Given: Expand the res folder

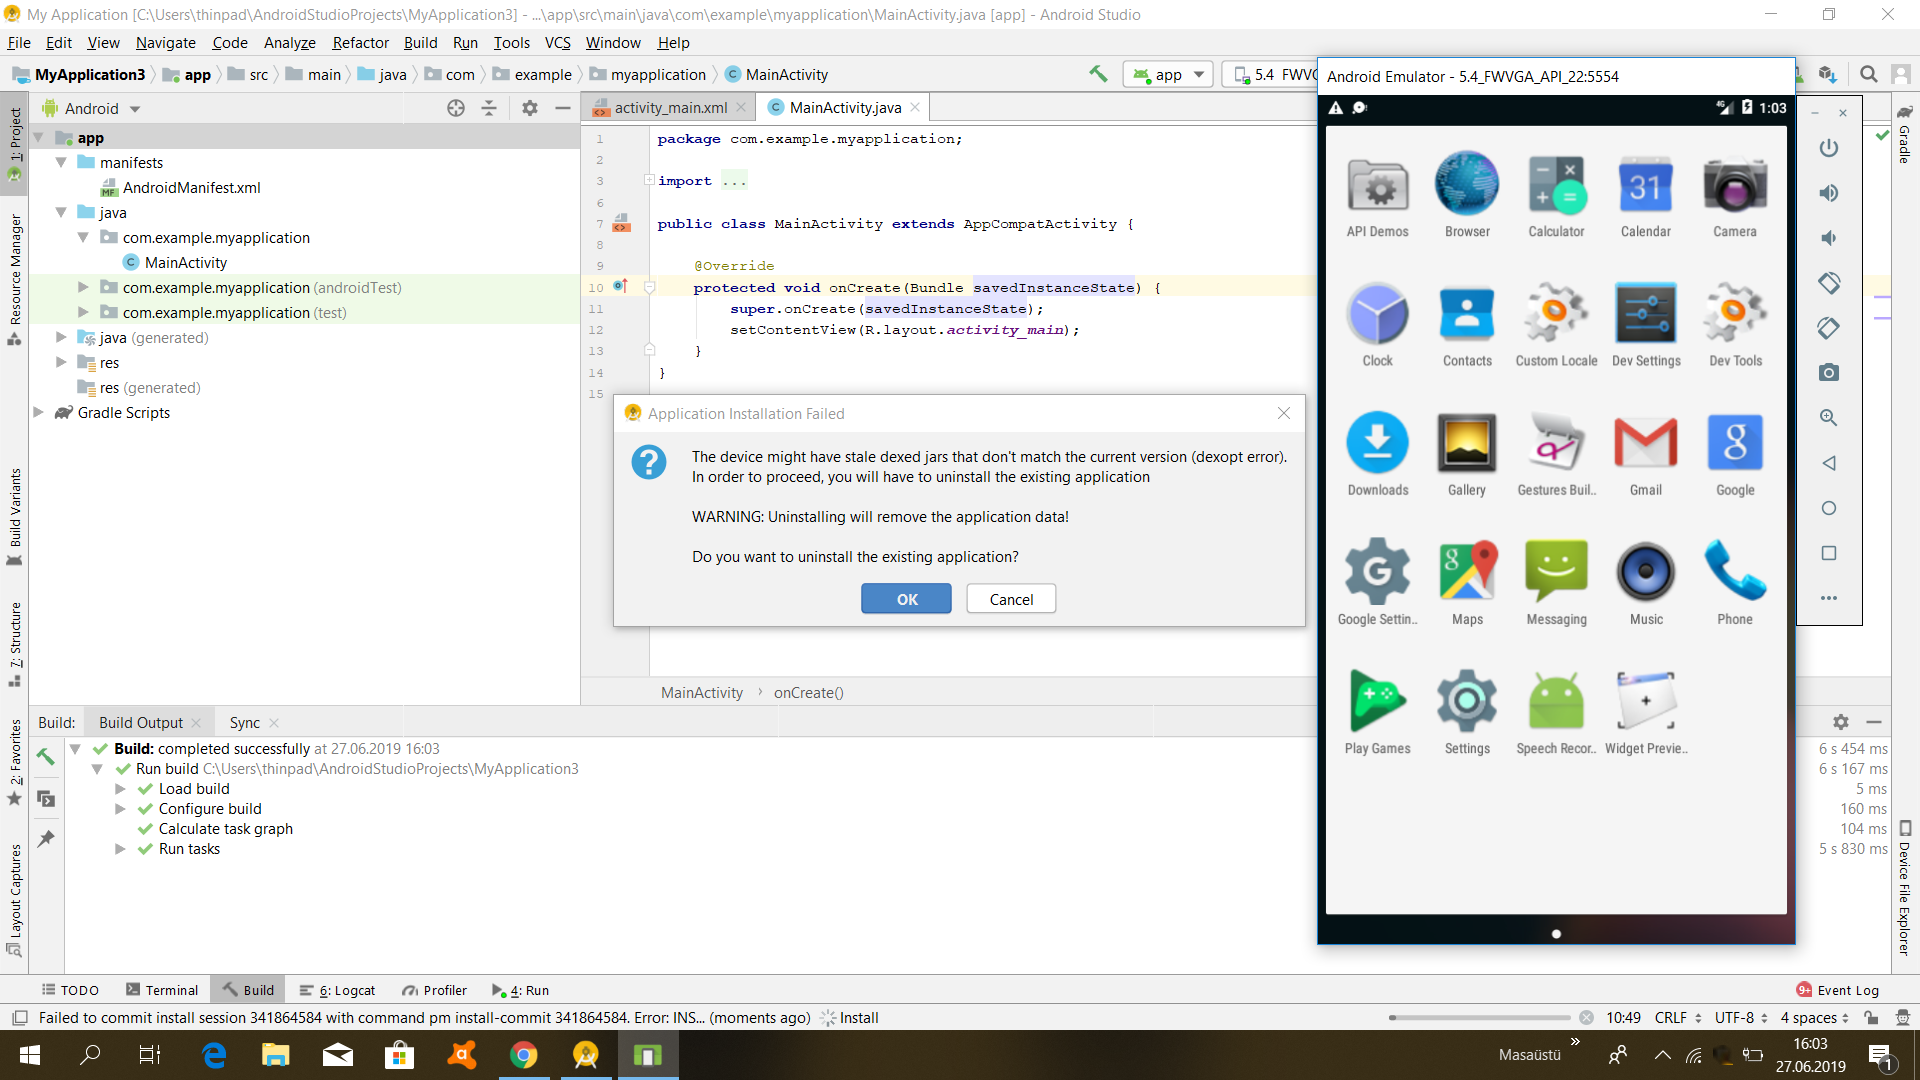Looking at the screenshot, I should point(61,362).
